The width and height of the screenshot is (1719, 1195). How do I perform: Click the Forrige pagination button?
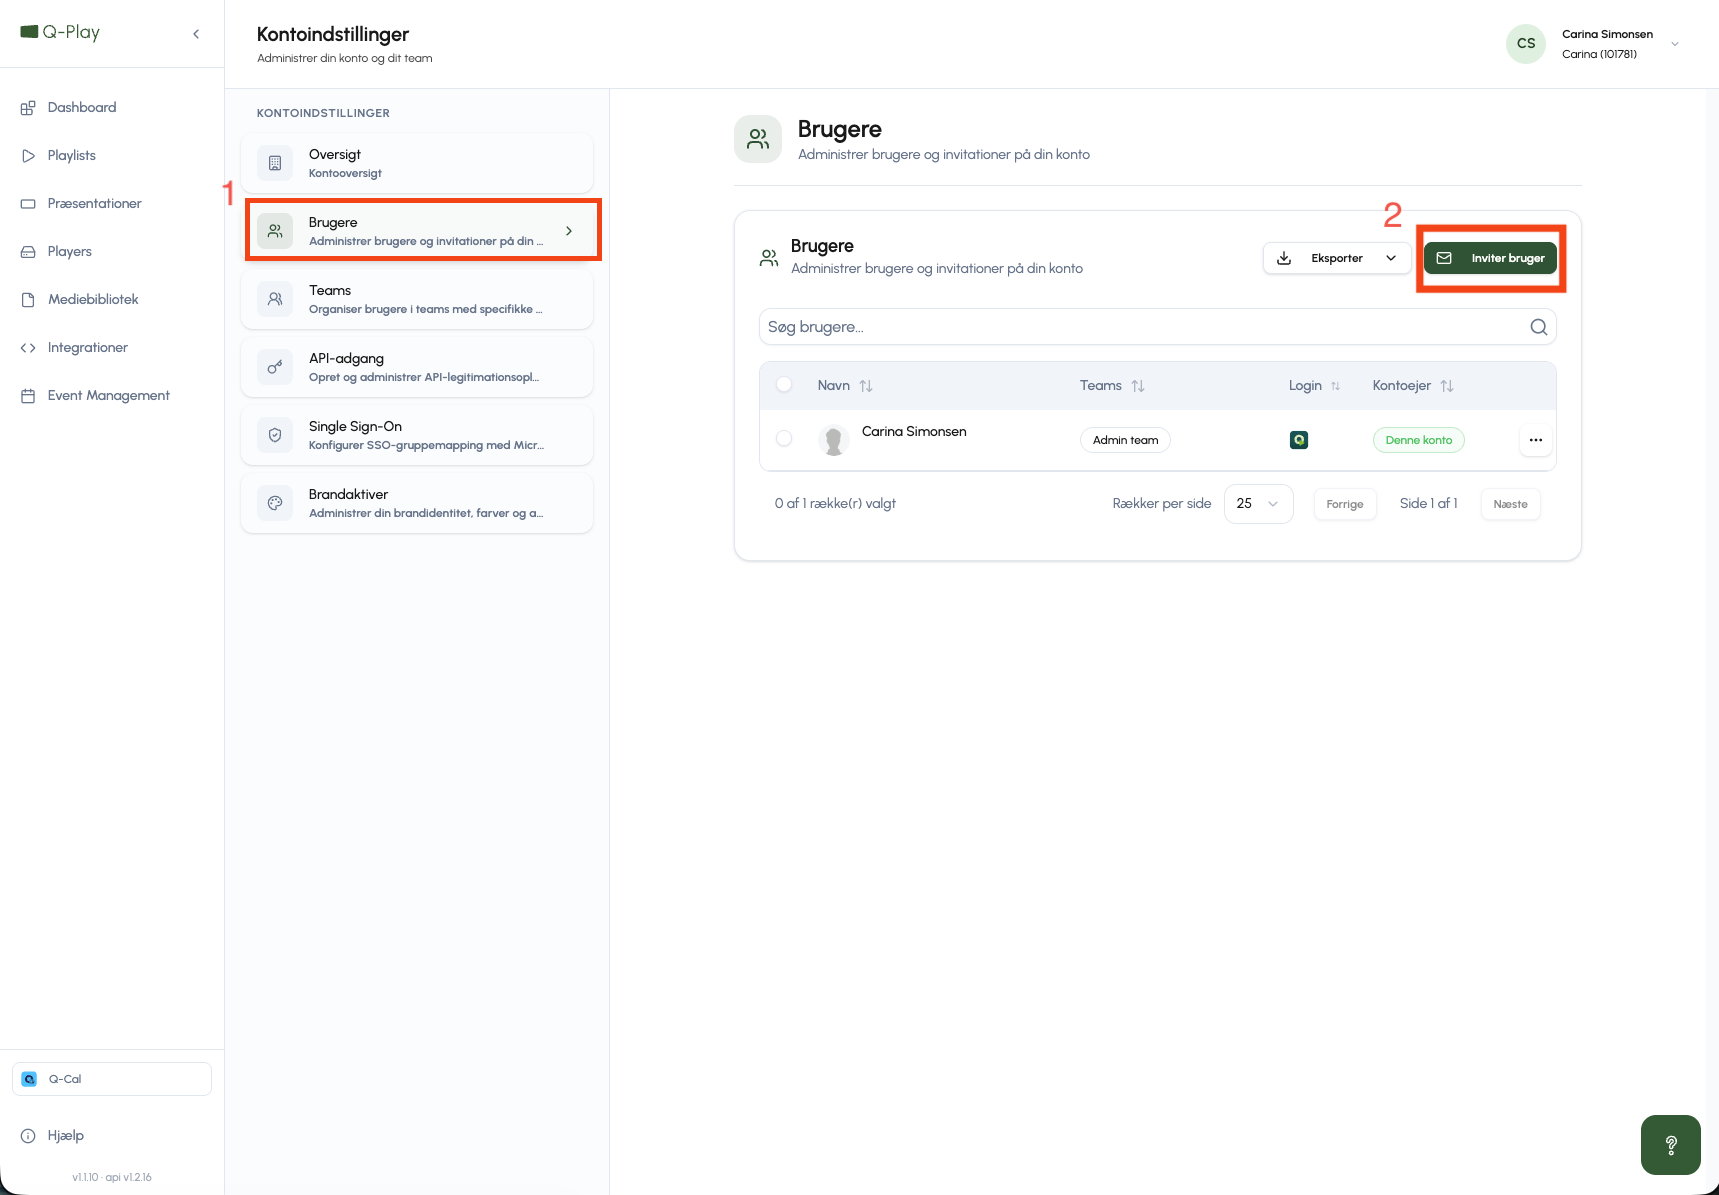(x=1345, y=504)
